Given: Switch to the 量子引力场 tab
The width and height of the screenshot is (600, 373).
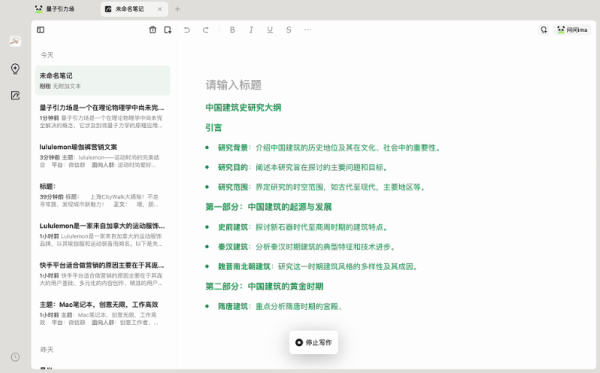Looking at the screenshot, I should coord(55,9).
